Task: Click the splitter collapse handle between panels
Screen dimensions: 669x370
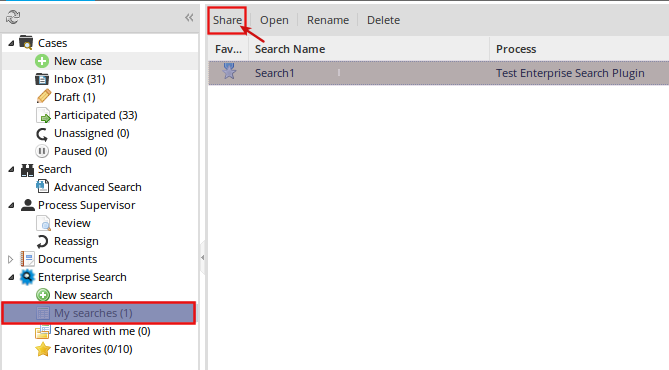Action: tap(203, 257)
